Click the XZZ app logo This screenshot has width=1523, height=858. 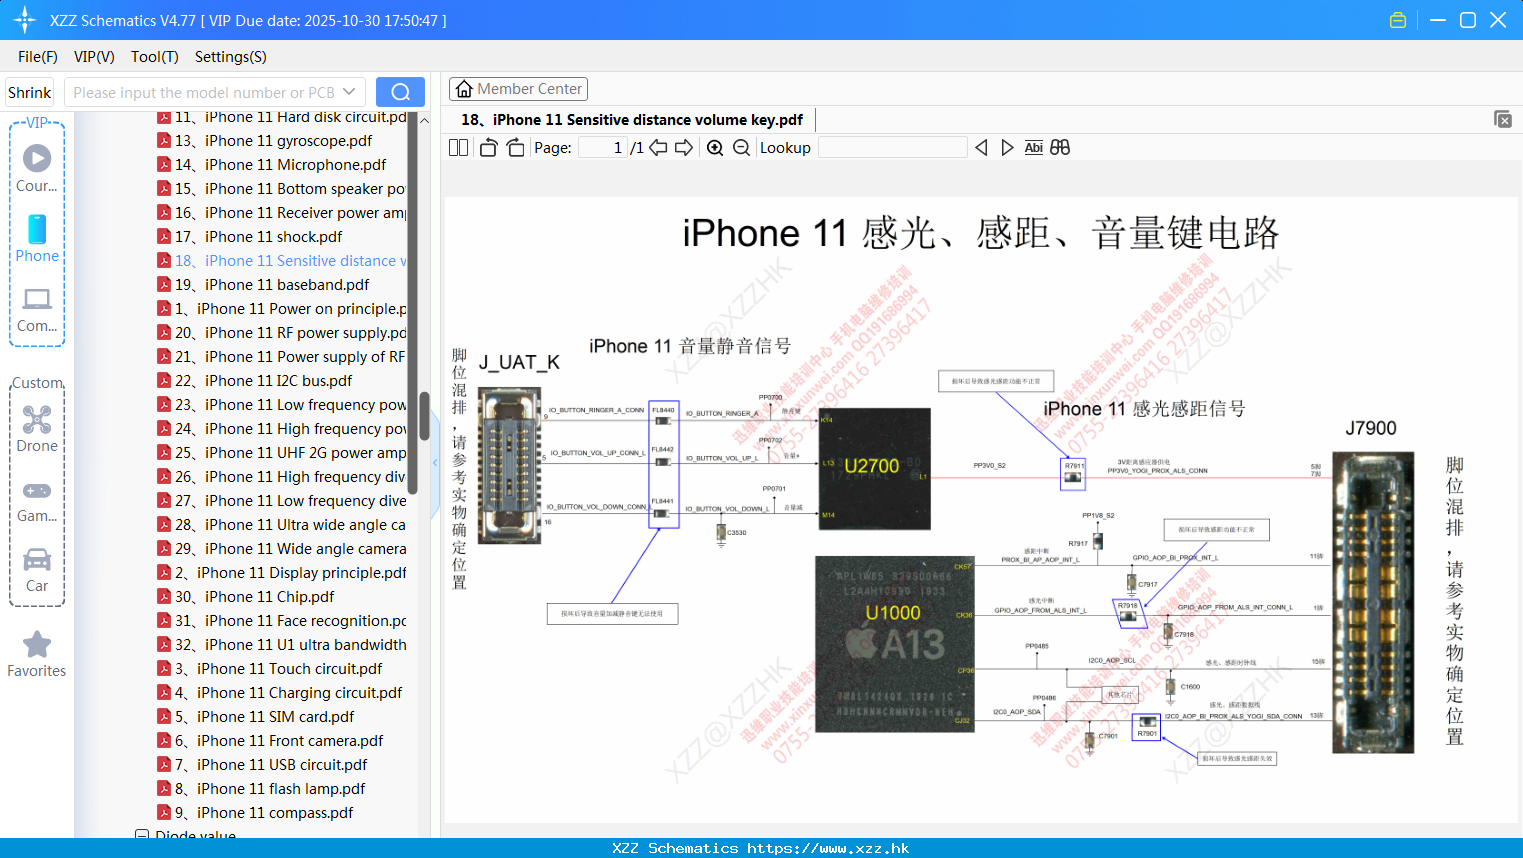pyautogui.click(x=24, y=20)
